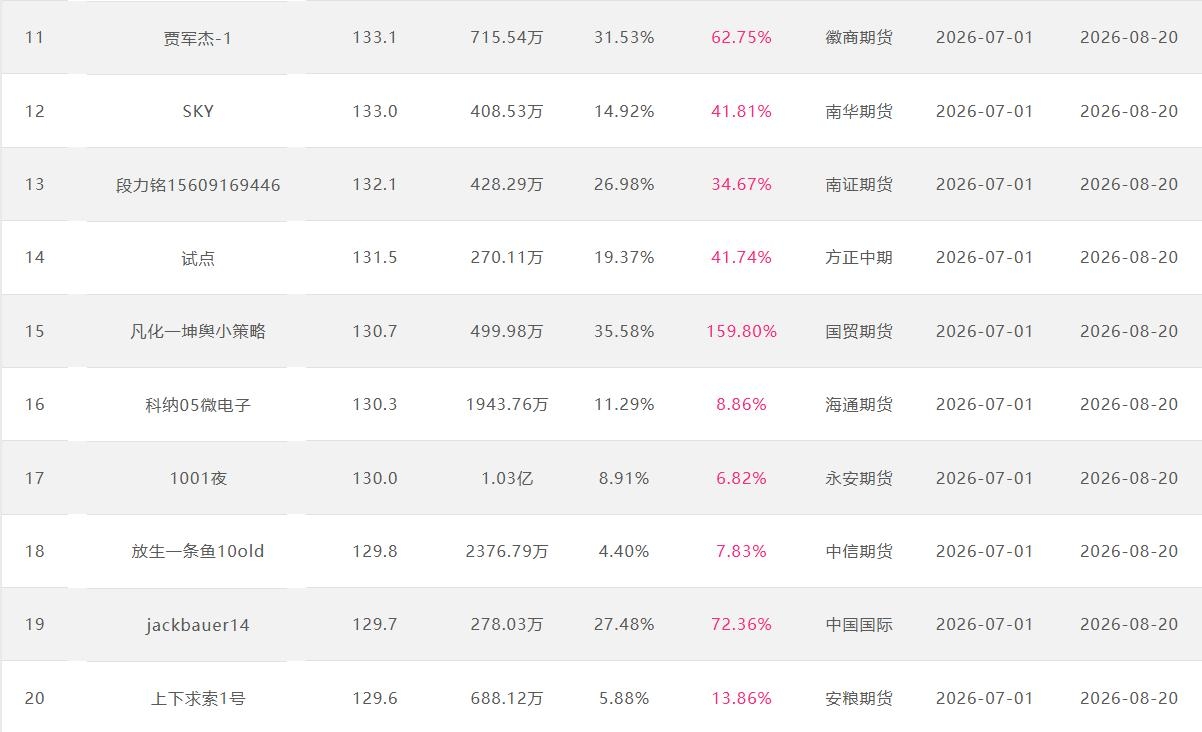Image resolution: width=1202 pixels, height=732 pixels.
Task: Click the 1943.76万 equity value
Action: (507, 405)
